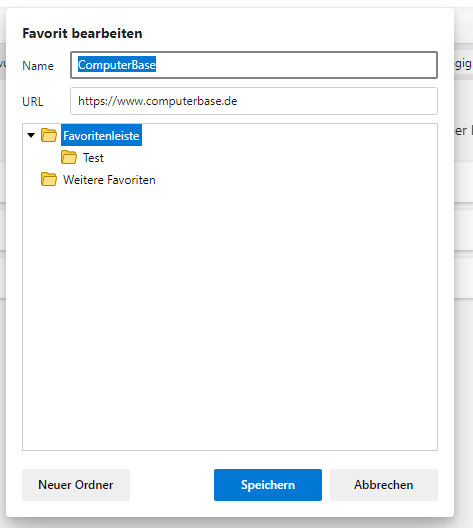Choose Weitere Favoriten as target folder

click(109, 179)
